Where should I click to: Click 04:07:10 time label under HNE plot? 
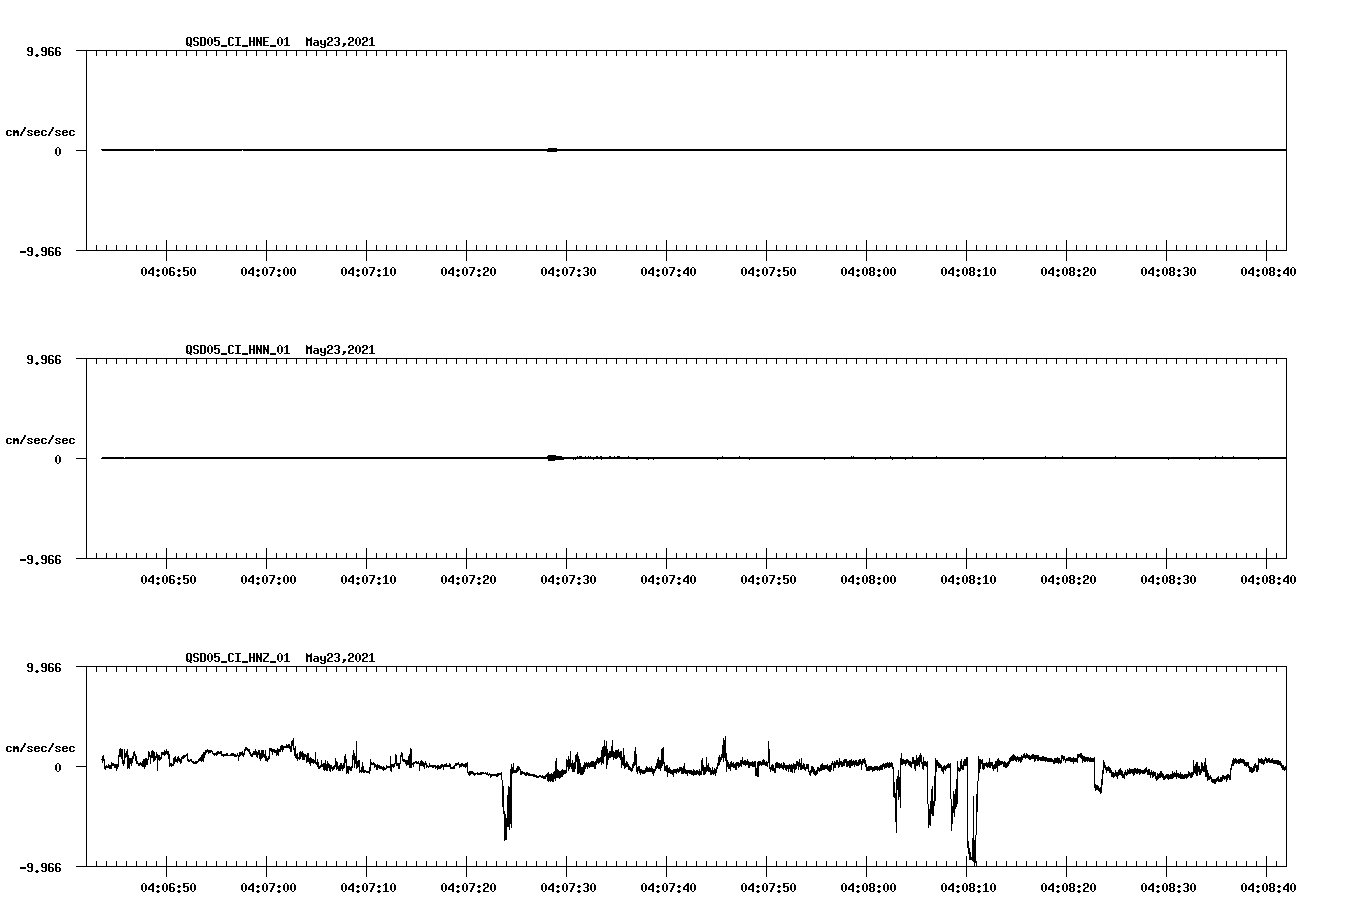click(368, 272)
